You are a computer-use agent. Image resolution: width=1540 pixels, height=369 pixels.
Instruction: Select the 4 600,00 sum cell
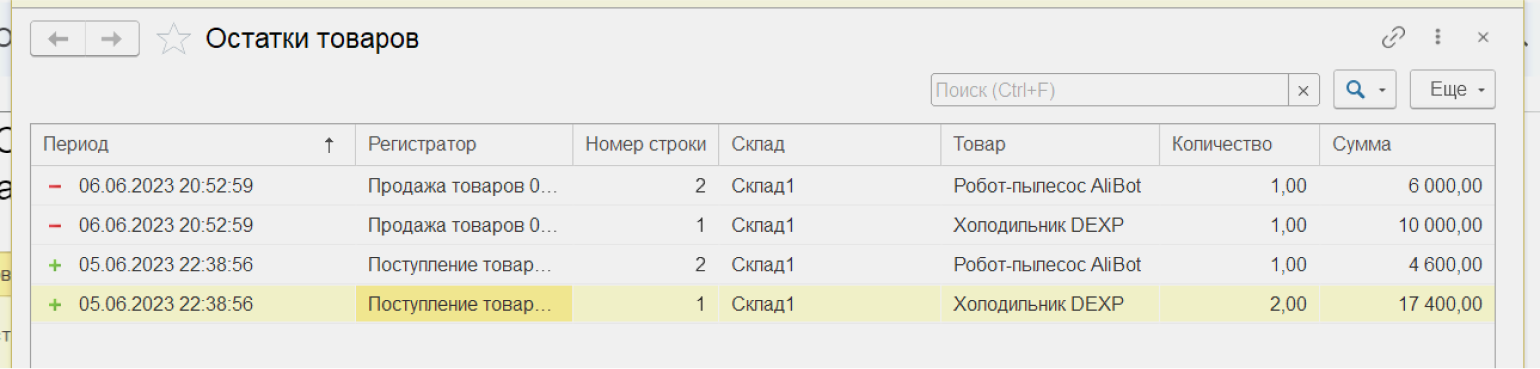1408,265
